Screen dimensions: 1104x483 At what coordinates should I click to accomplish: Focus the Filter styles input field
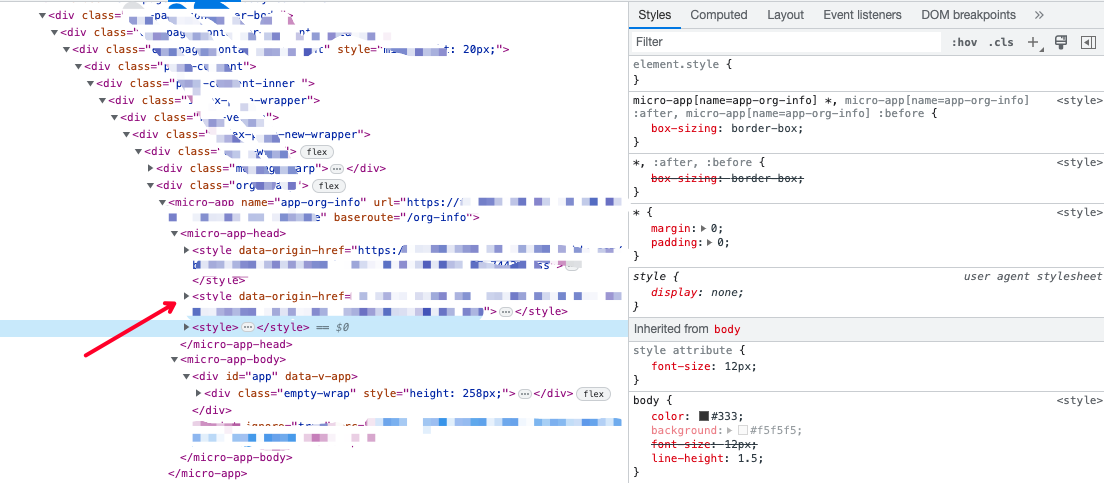click(786, 42)
